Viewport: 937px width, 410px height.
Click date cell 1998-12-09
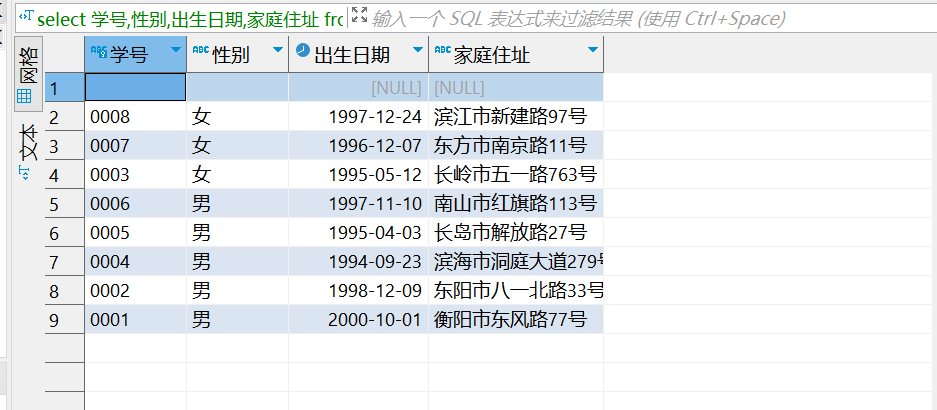coord(359,290)
